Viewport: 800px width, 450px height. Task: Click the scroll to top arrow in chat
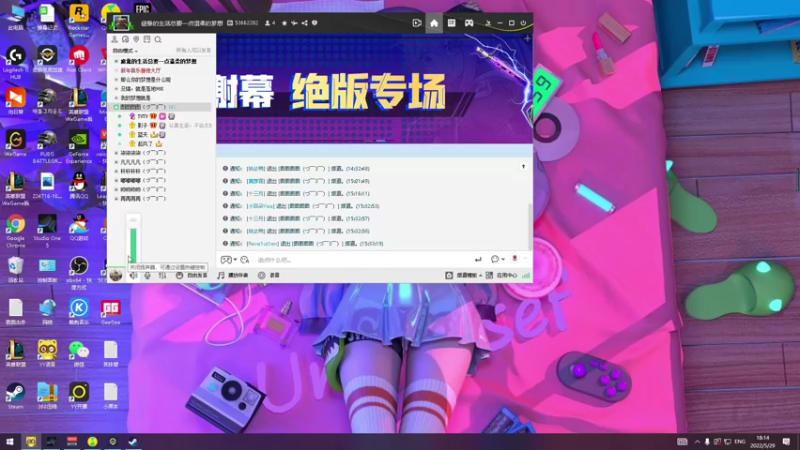point(523,166)
